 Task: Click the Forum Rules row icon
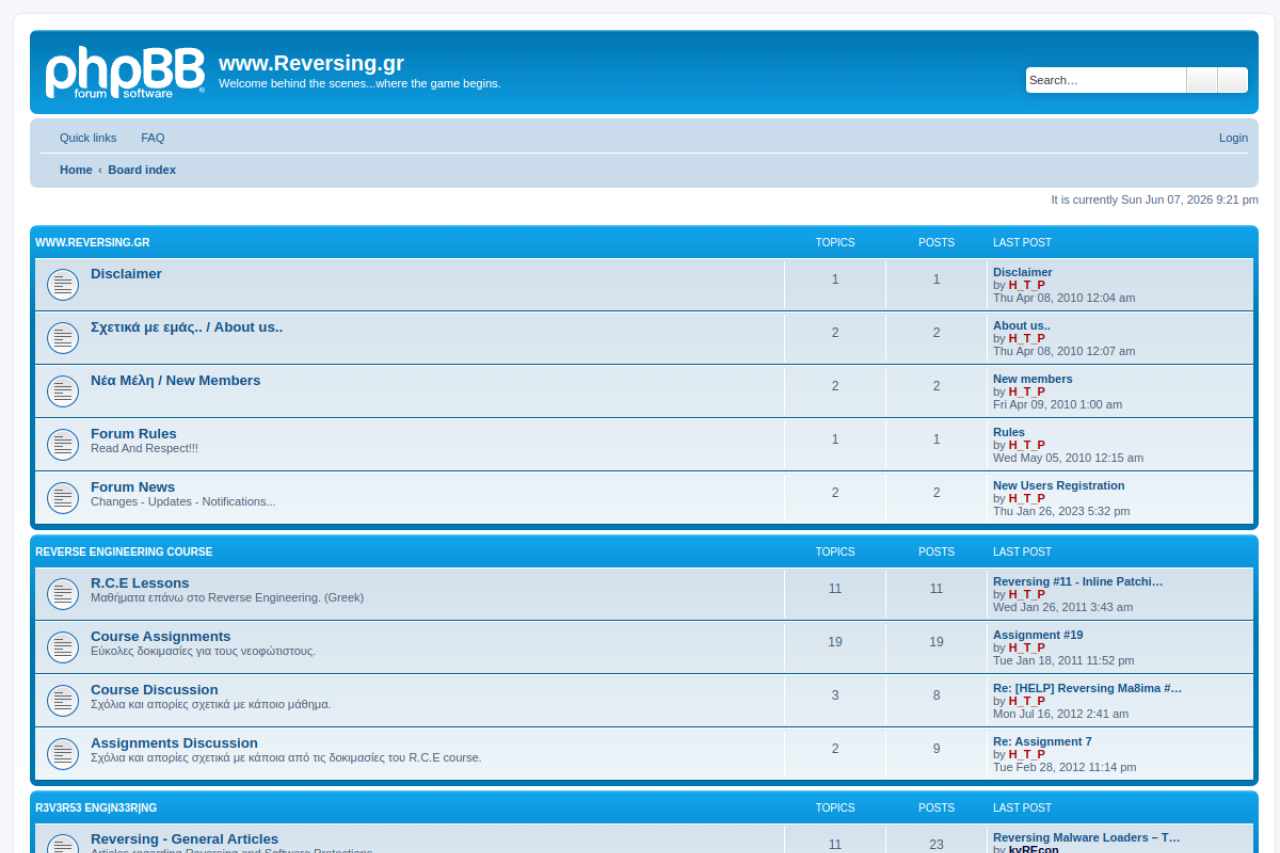63,445
